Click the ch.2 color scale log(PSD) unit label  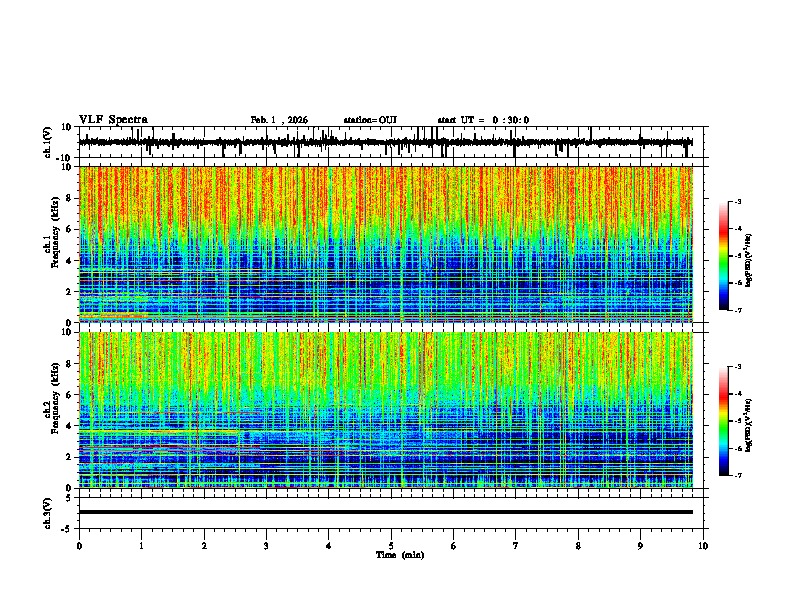[x=749, y=425]
